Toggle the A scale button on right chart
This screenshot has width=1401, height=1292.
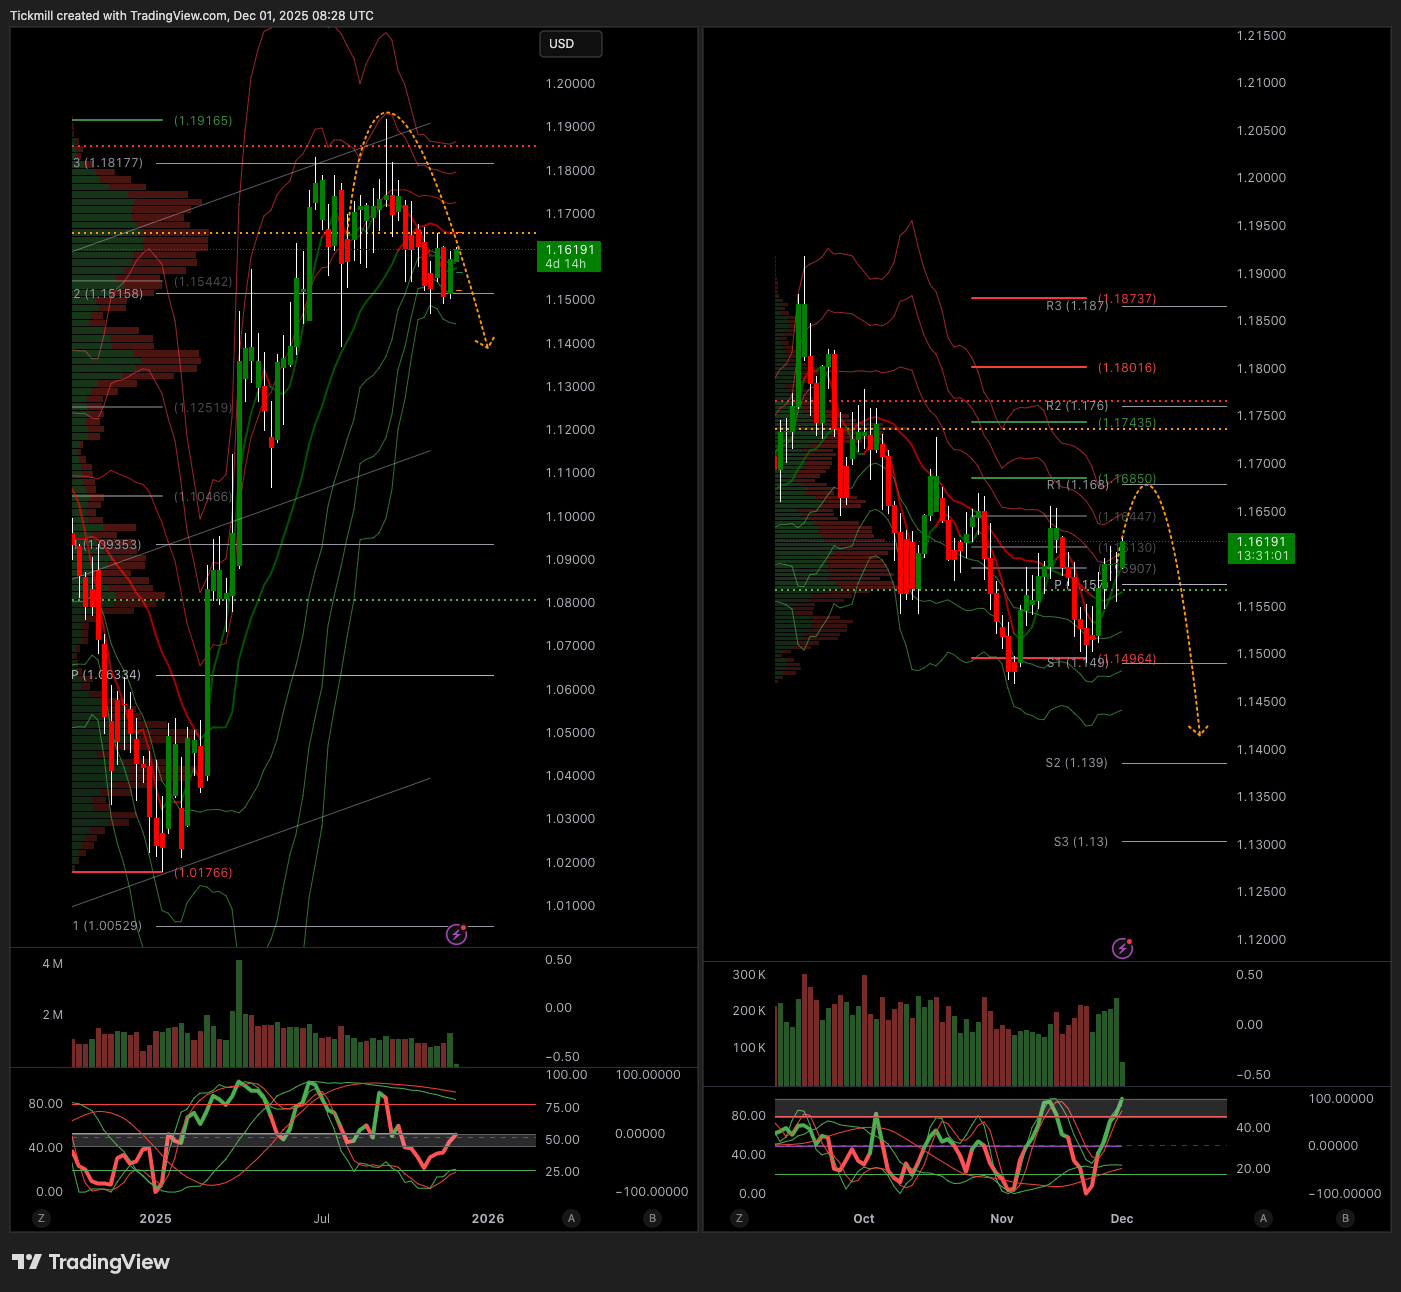pos(1263,1218)
